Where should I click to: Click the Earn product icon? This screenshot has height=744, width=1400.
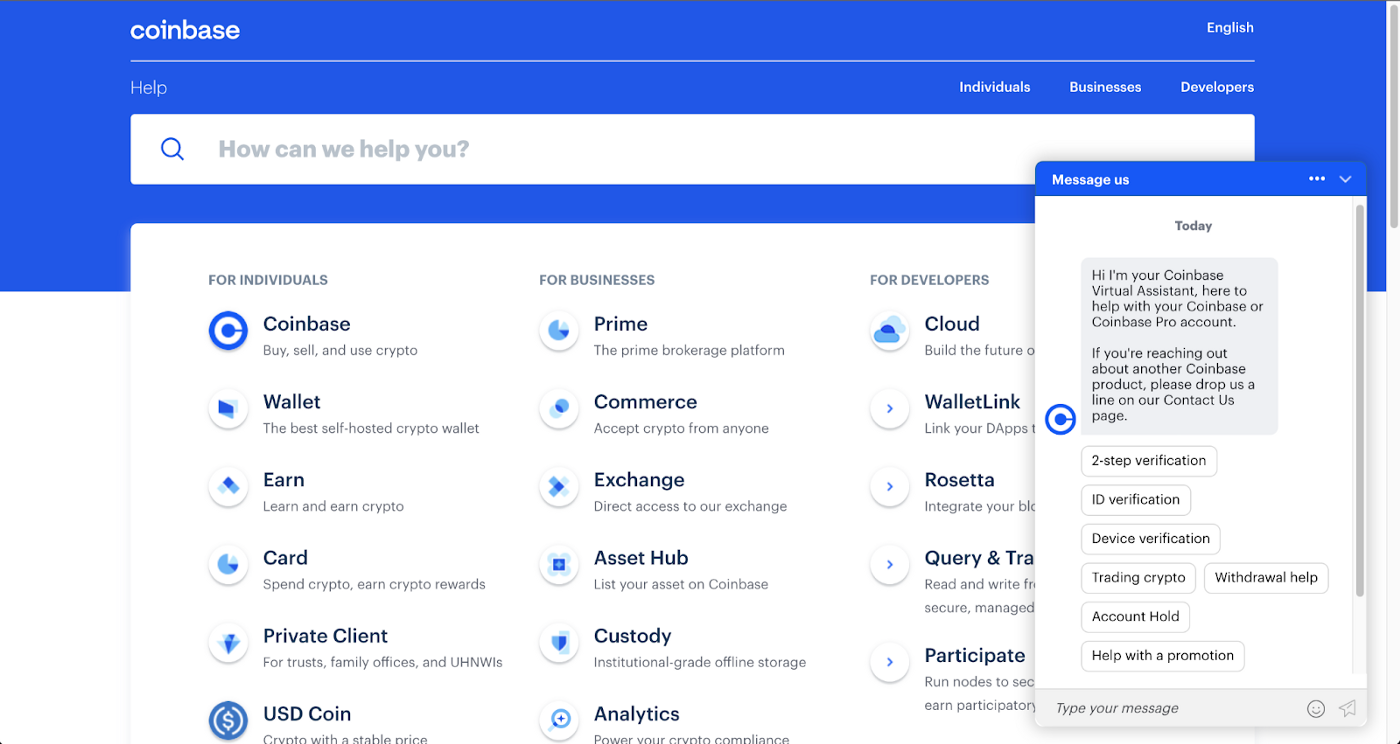(228, 487)
